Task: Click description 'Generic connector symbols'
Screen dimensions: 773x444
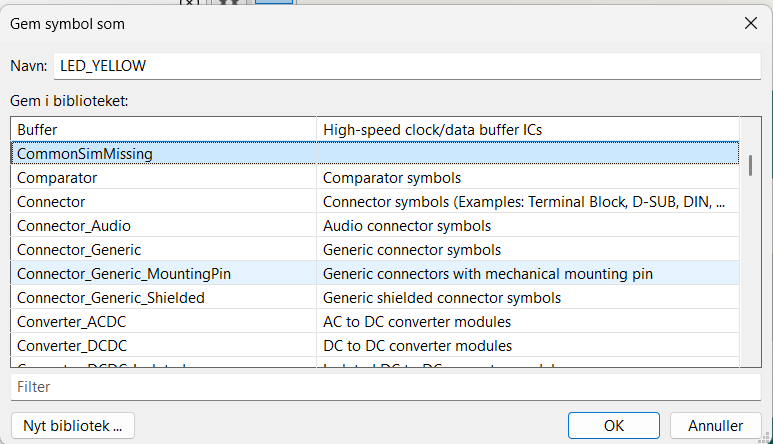Action: pyautogui.click(x=412, y=249)
